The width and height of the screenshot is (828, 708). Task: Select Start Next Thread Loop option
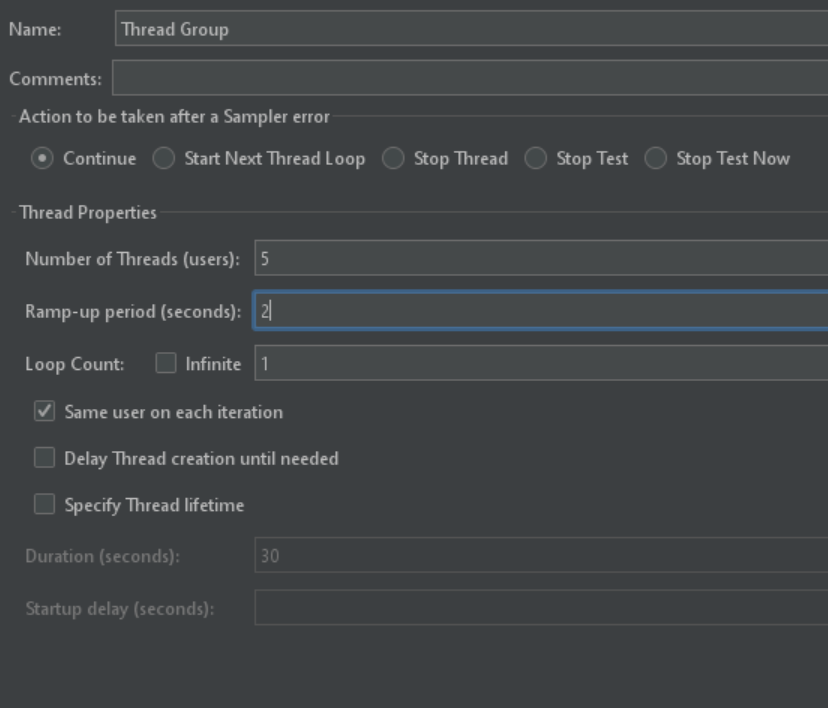[164, 158]
